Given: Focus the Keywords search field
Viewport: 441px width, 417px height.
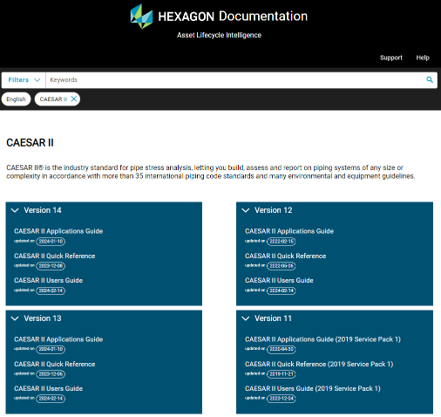Looking at the screenshot, I should tap(235, 80).
